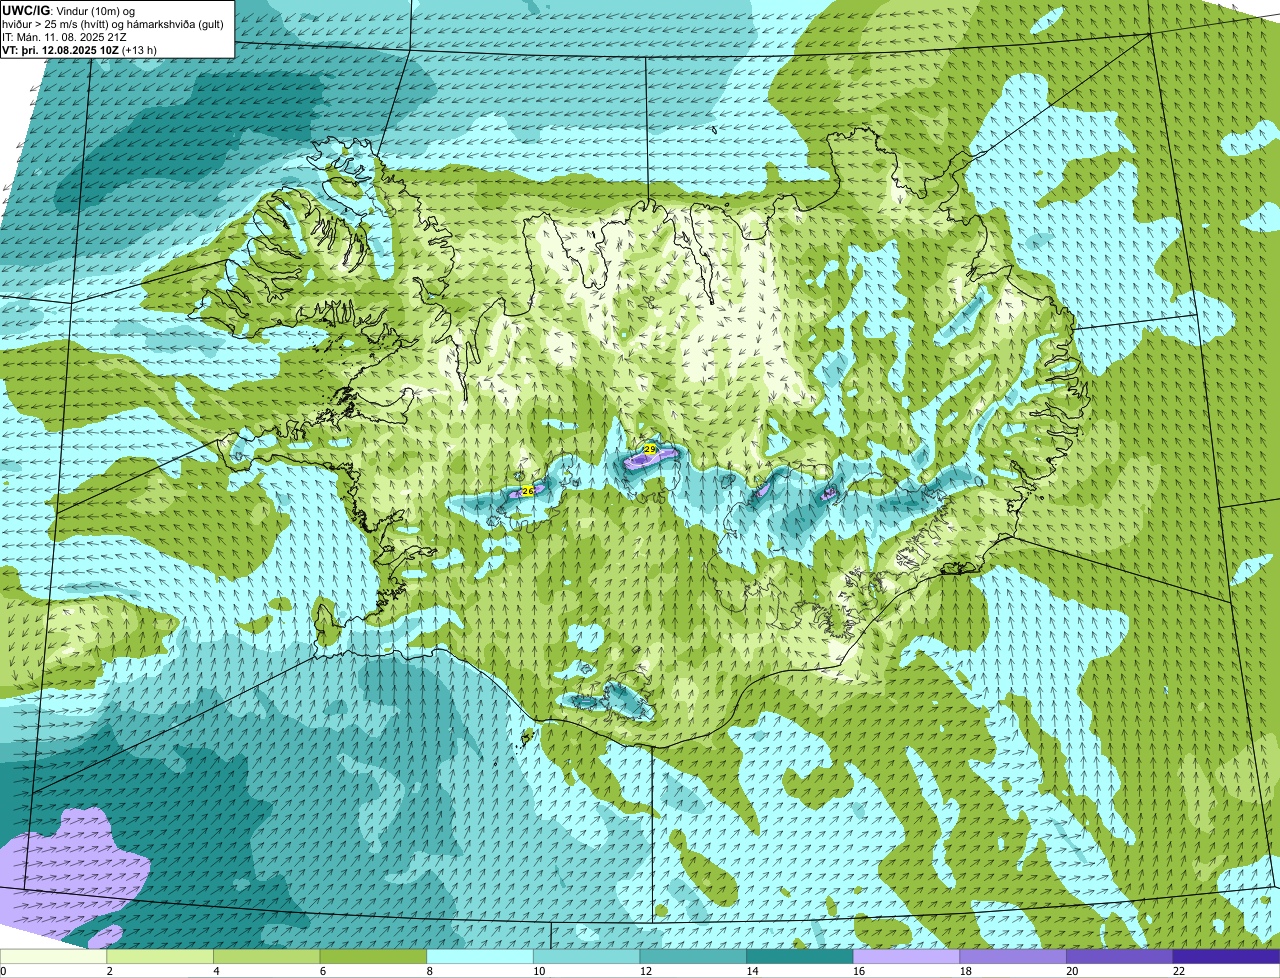Image resolution: width=1280 pixels, height=978 pixels.
Task: Click the scale label '6'
Action: click(x=321, y=971)
